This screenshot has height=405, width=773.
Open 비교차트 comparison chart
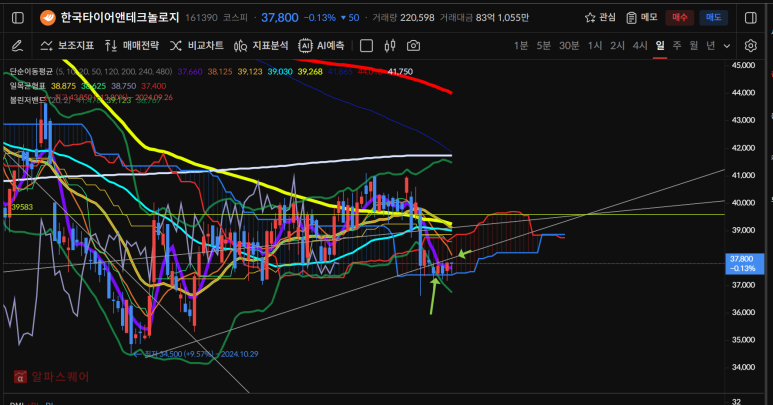coord(197,46)
